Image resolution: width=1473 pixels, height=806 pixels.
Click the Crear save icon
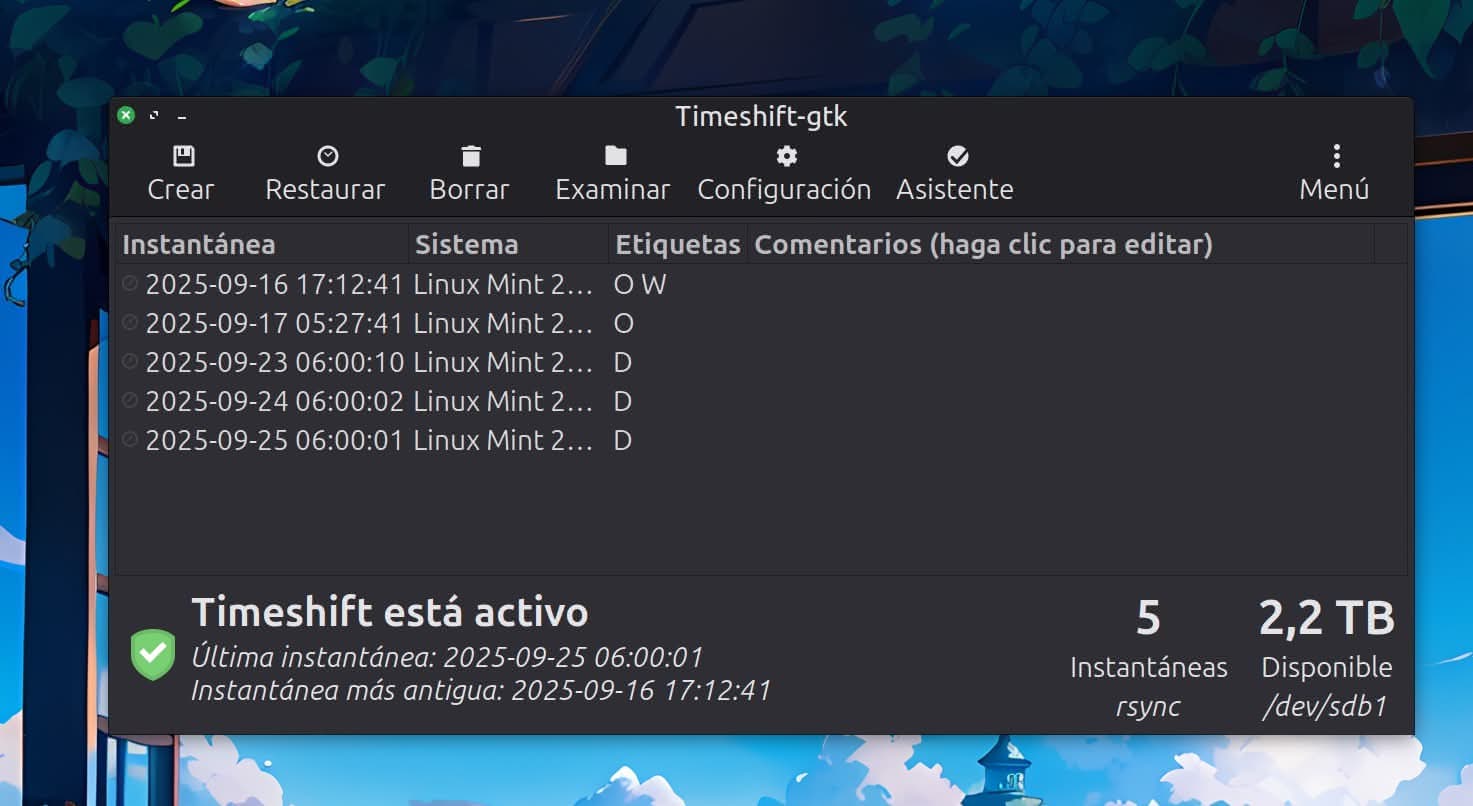click(183, 156)
